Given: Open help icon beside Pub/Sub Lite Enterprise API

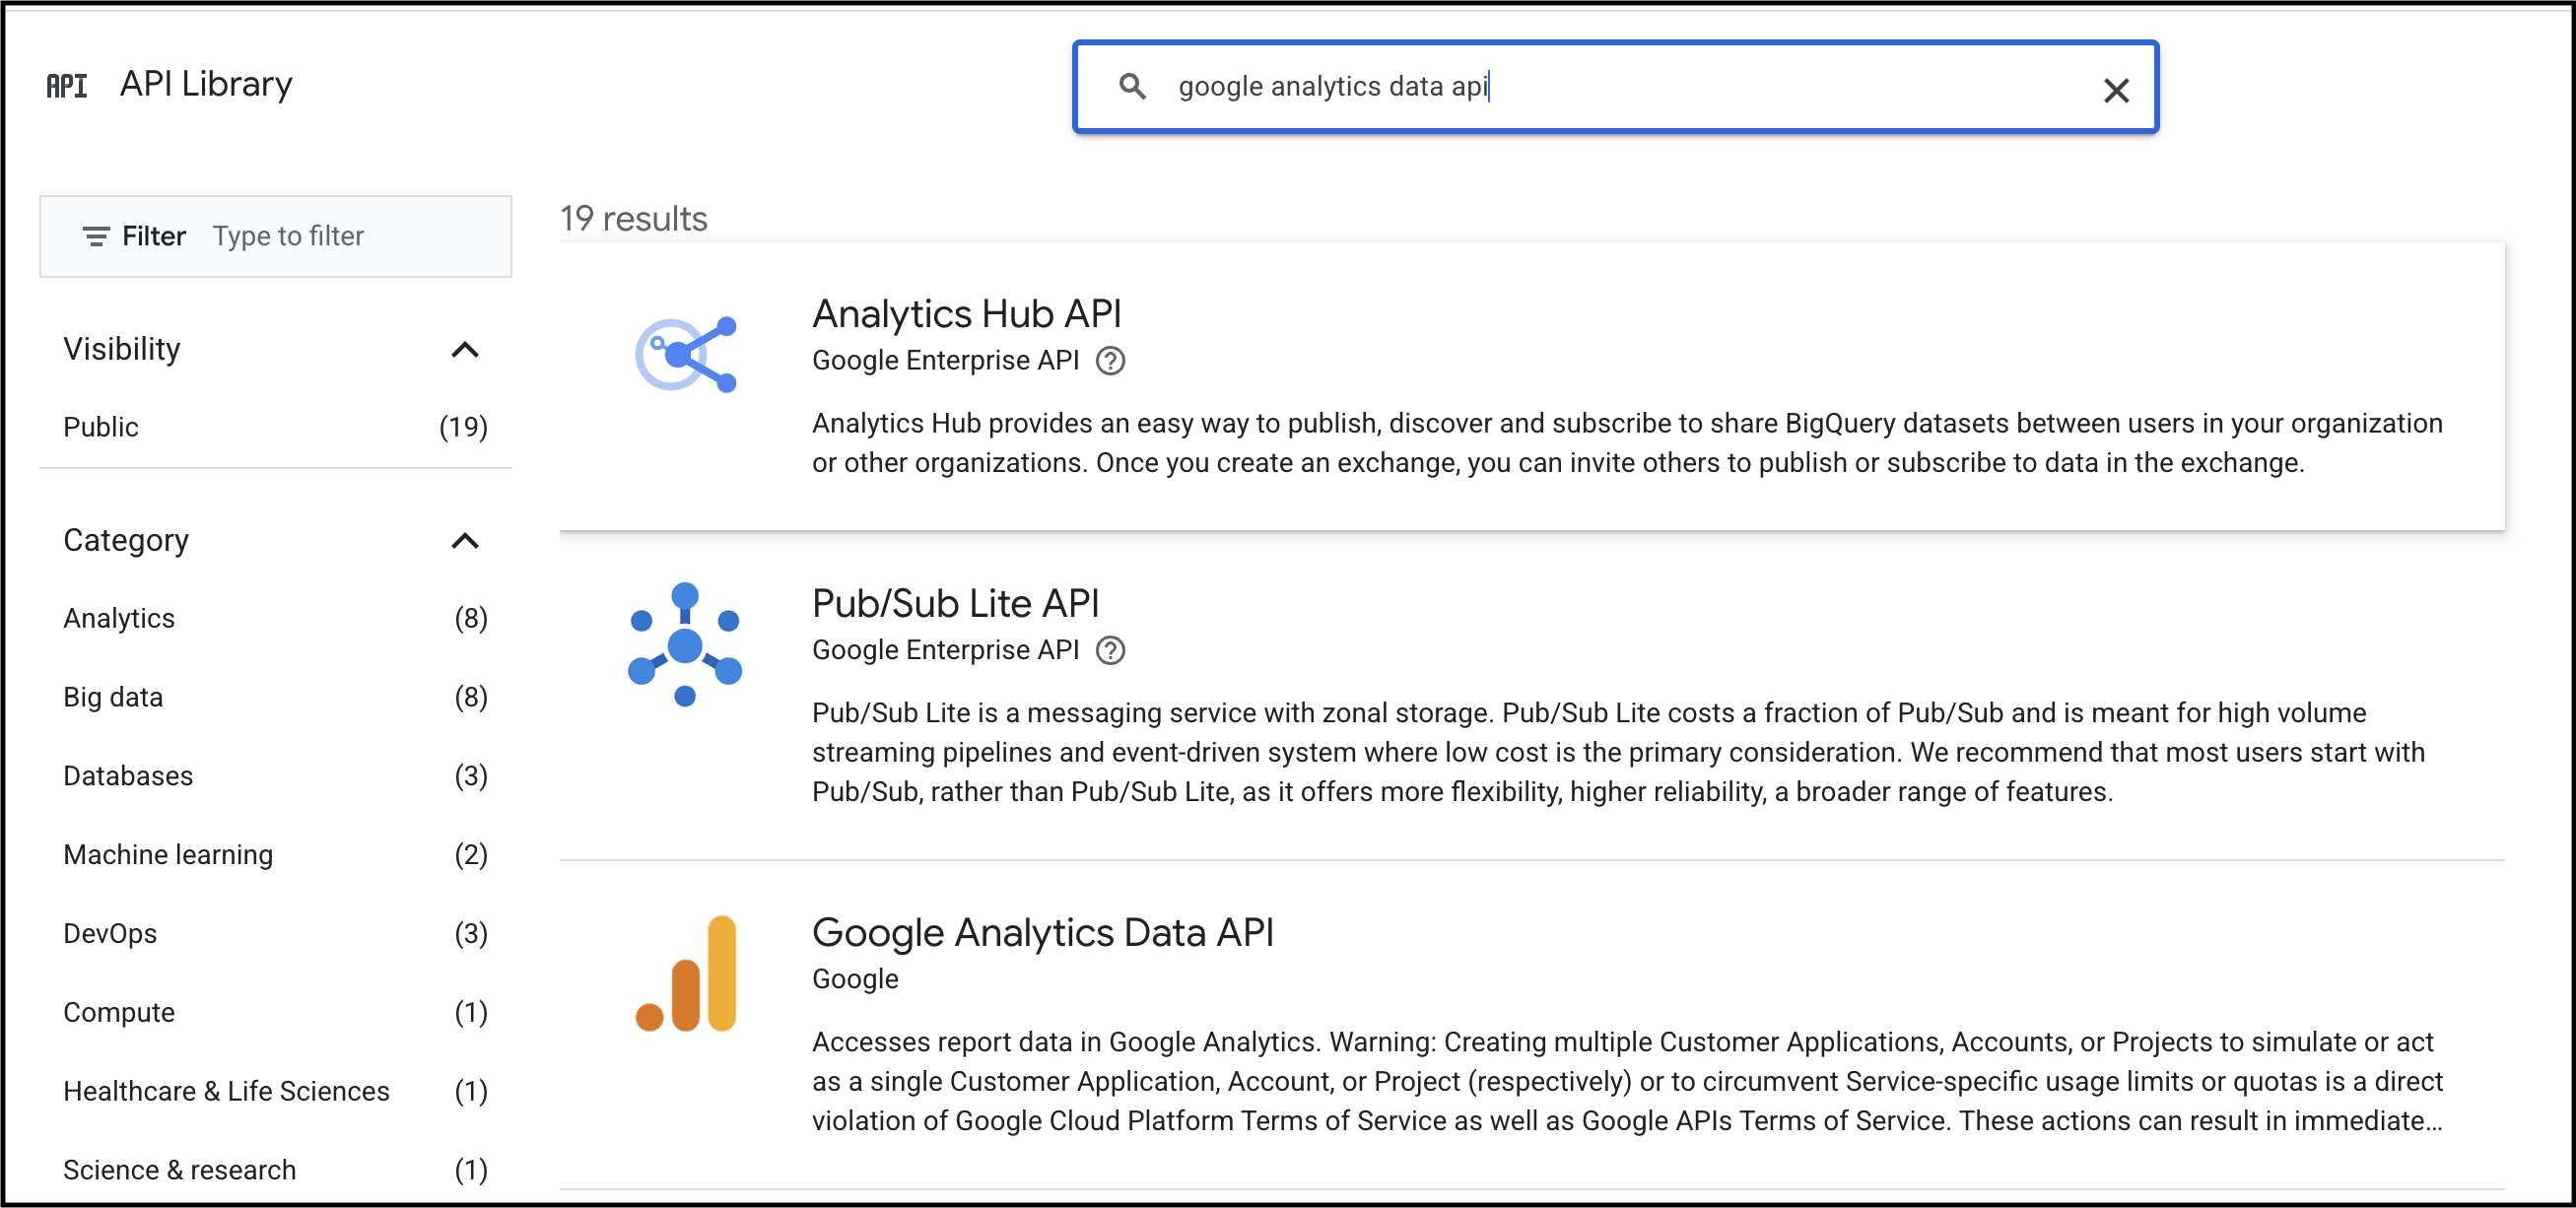Looking at the screenshot, I should coord(1111,651).
